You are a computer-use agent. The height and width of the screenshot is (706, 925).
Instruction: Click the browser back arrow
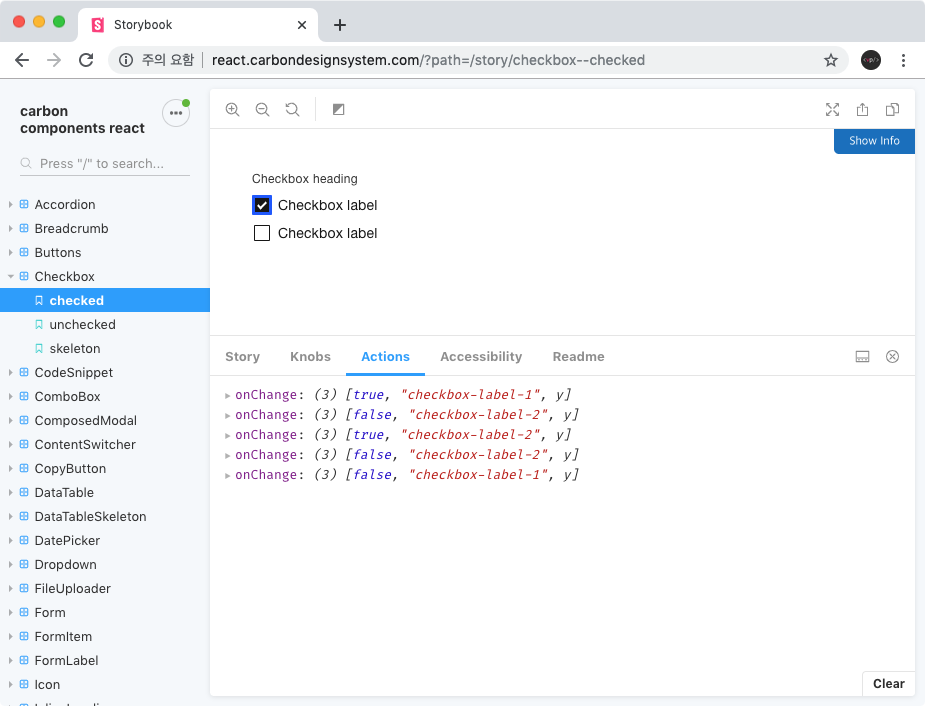(x=22, y=60)
